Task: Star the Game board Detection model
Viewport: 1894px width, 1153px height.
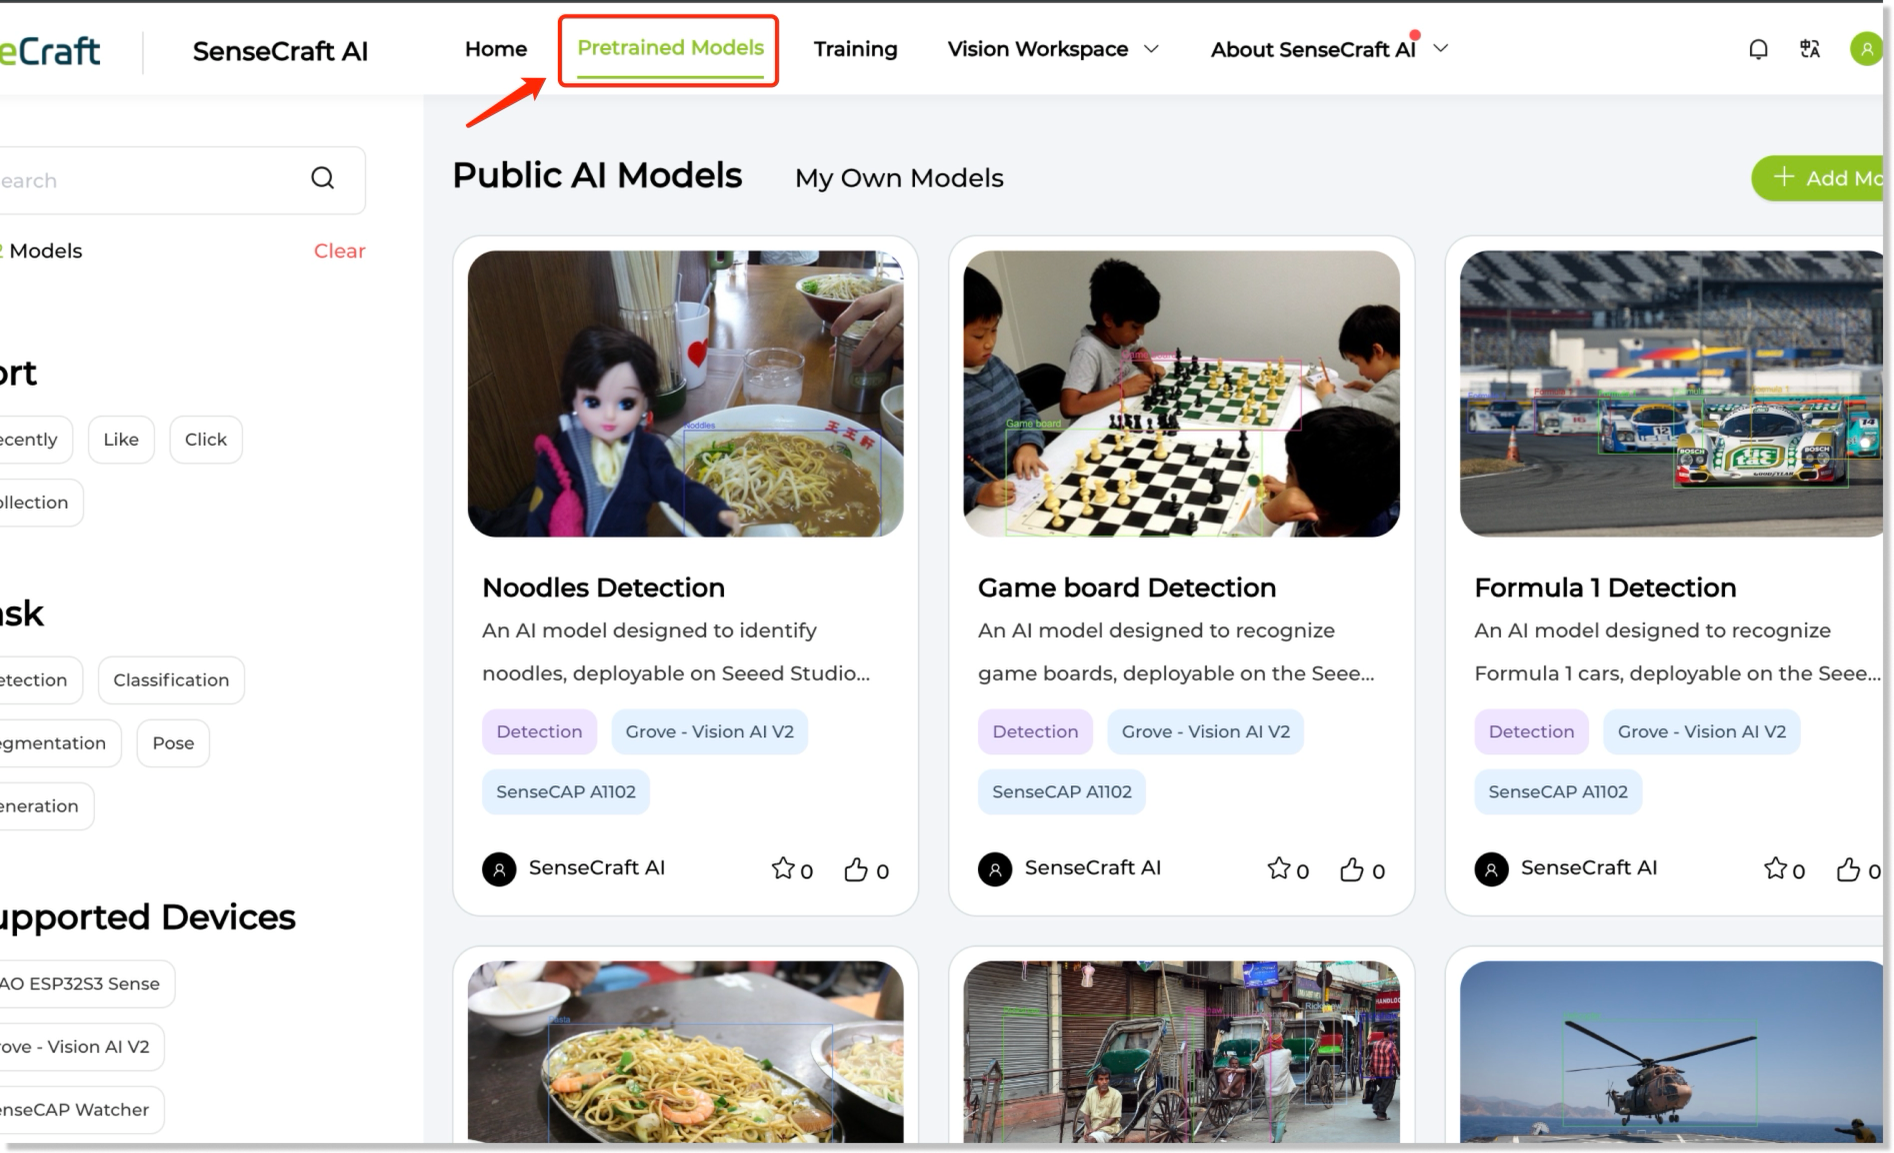Action: click(x=1278, y=868)
